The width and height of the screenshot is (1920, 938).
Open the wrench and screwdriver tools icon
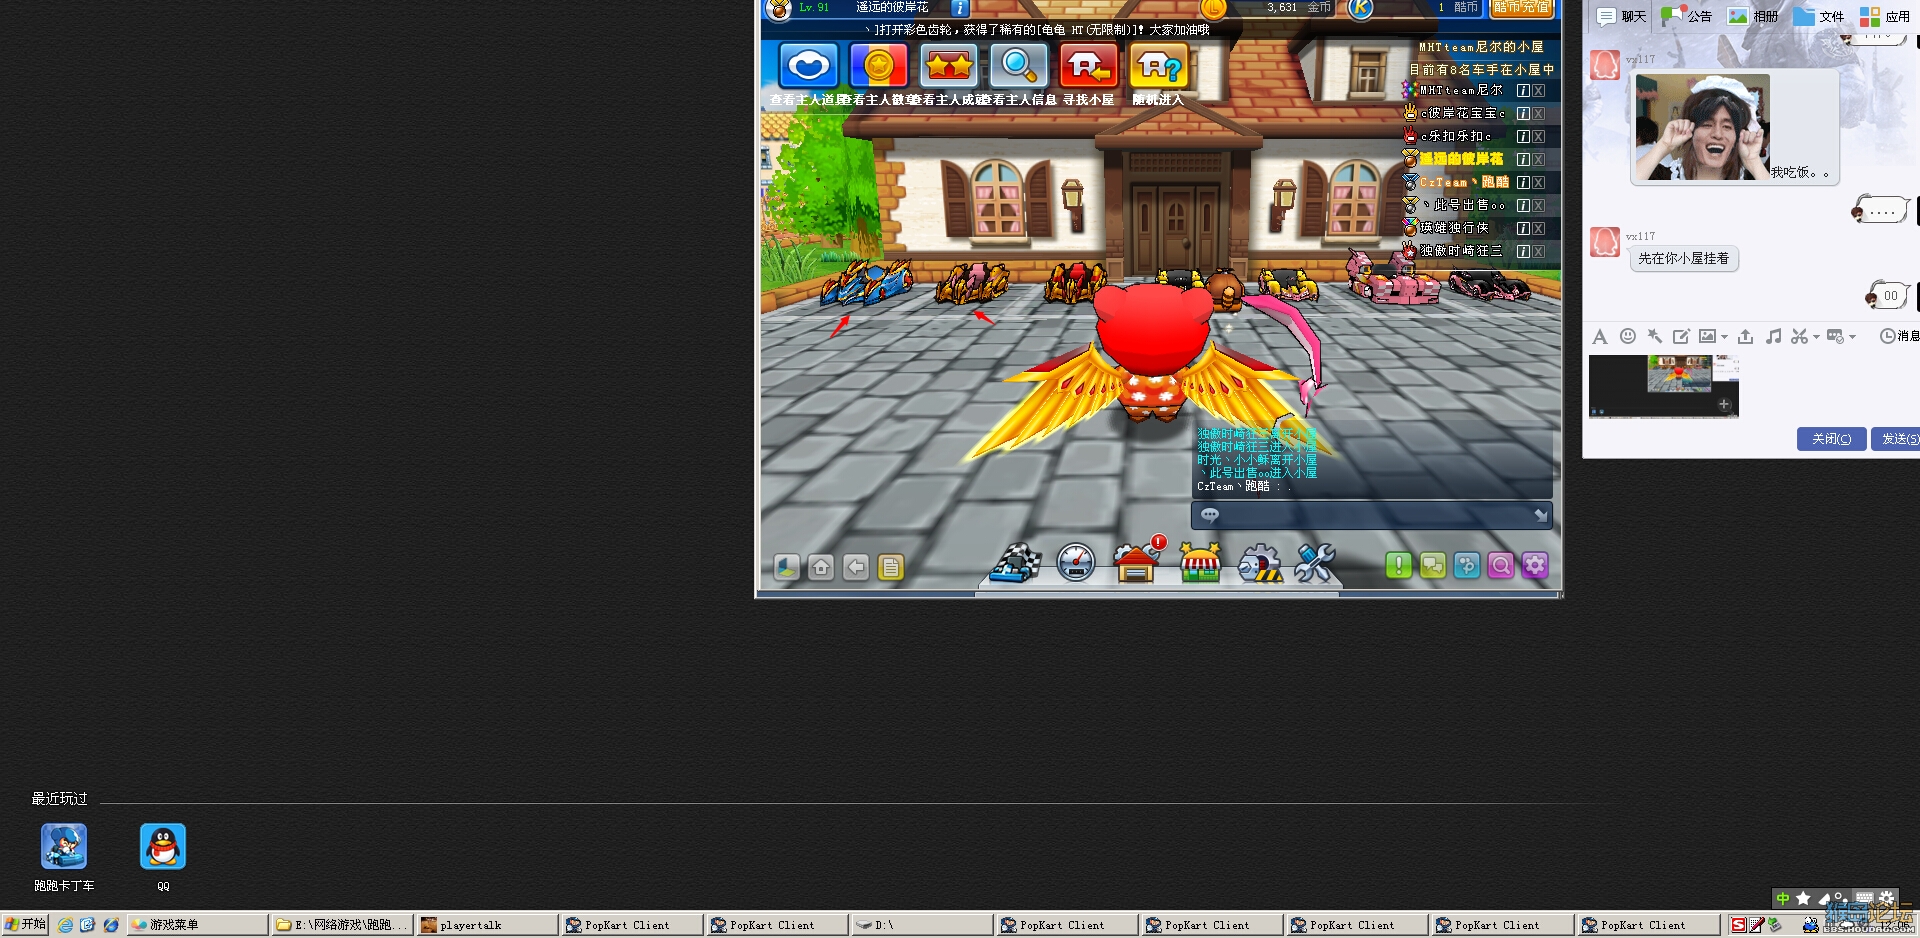tap(1315, 563)
